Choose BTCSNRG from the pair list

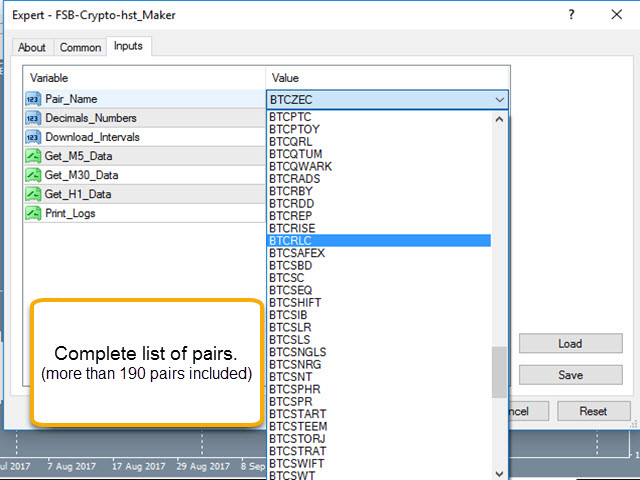point(379,364)
